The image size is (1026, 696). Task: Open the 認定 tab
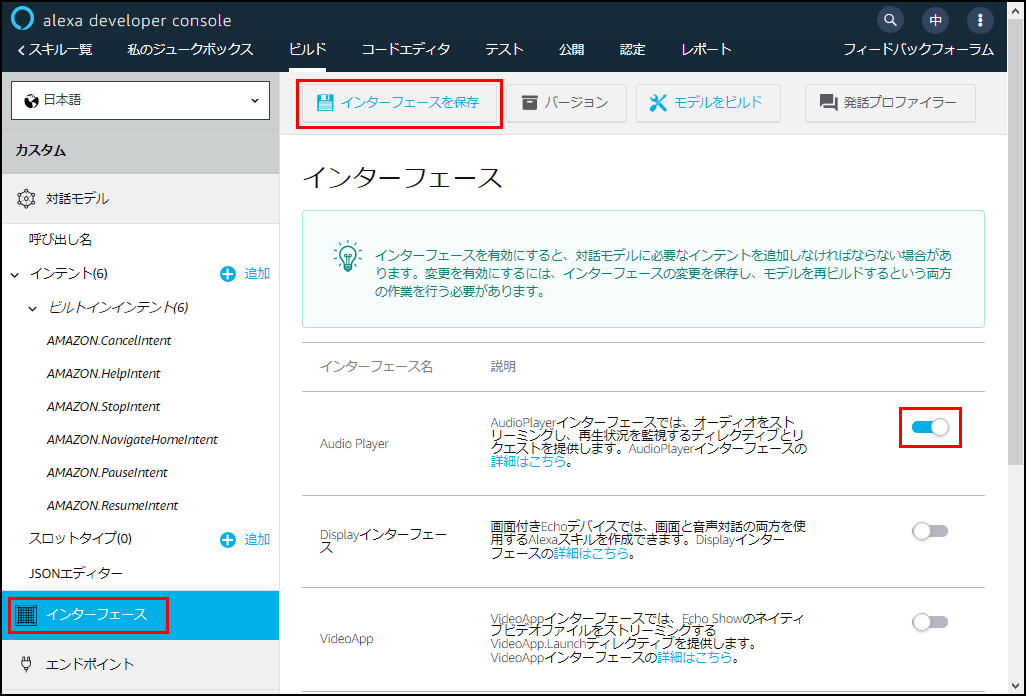632,49
